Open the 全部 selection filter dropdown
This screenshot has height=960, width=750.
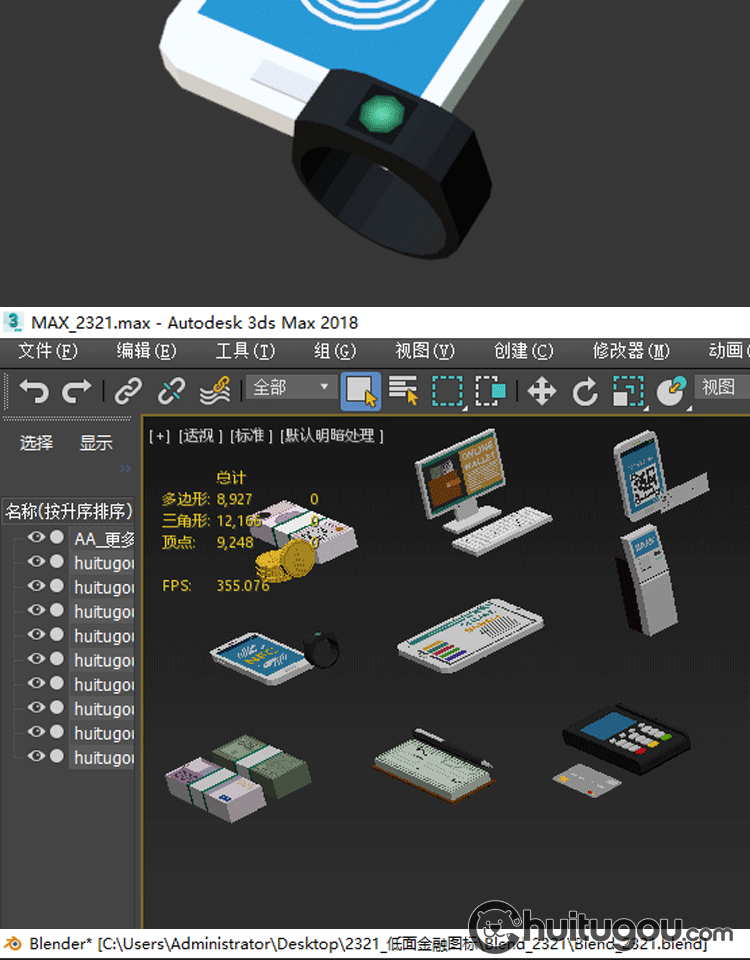[292, 387]
